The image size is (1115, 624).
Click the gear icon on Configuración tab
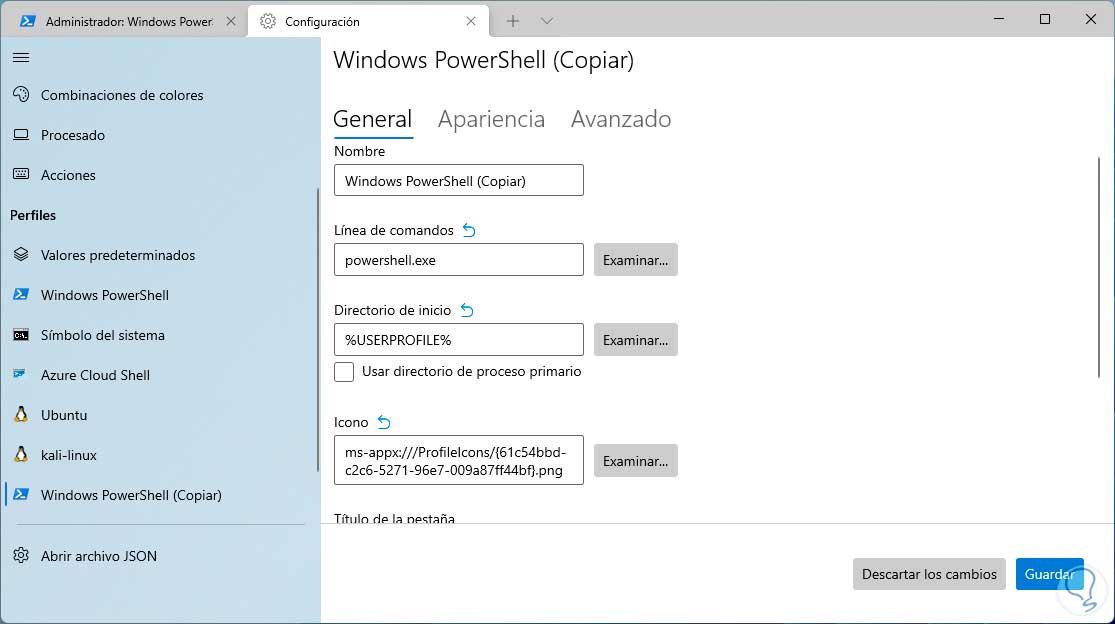[x=268, y=21]
